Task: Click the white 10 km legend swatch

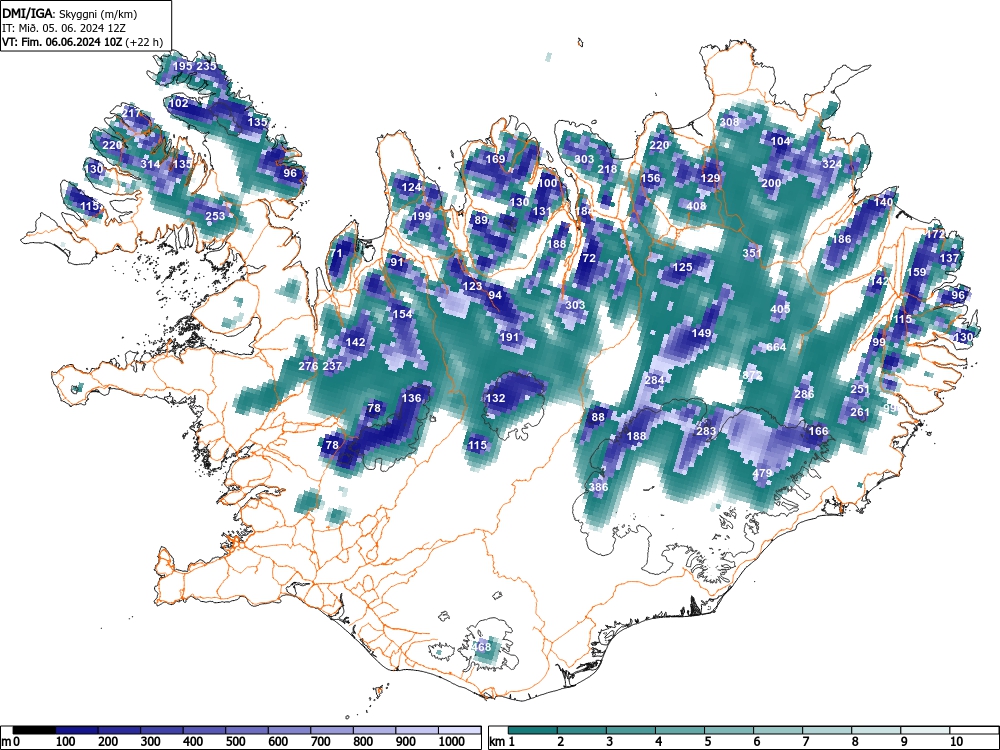Action: coord(973,730)
